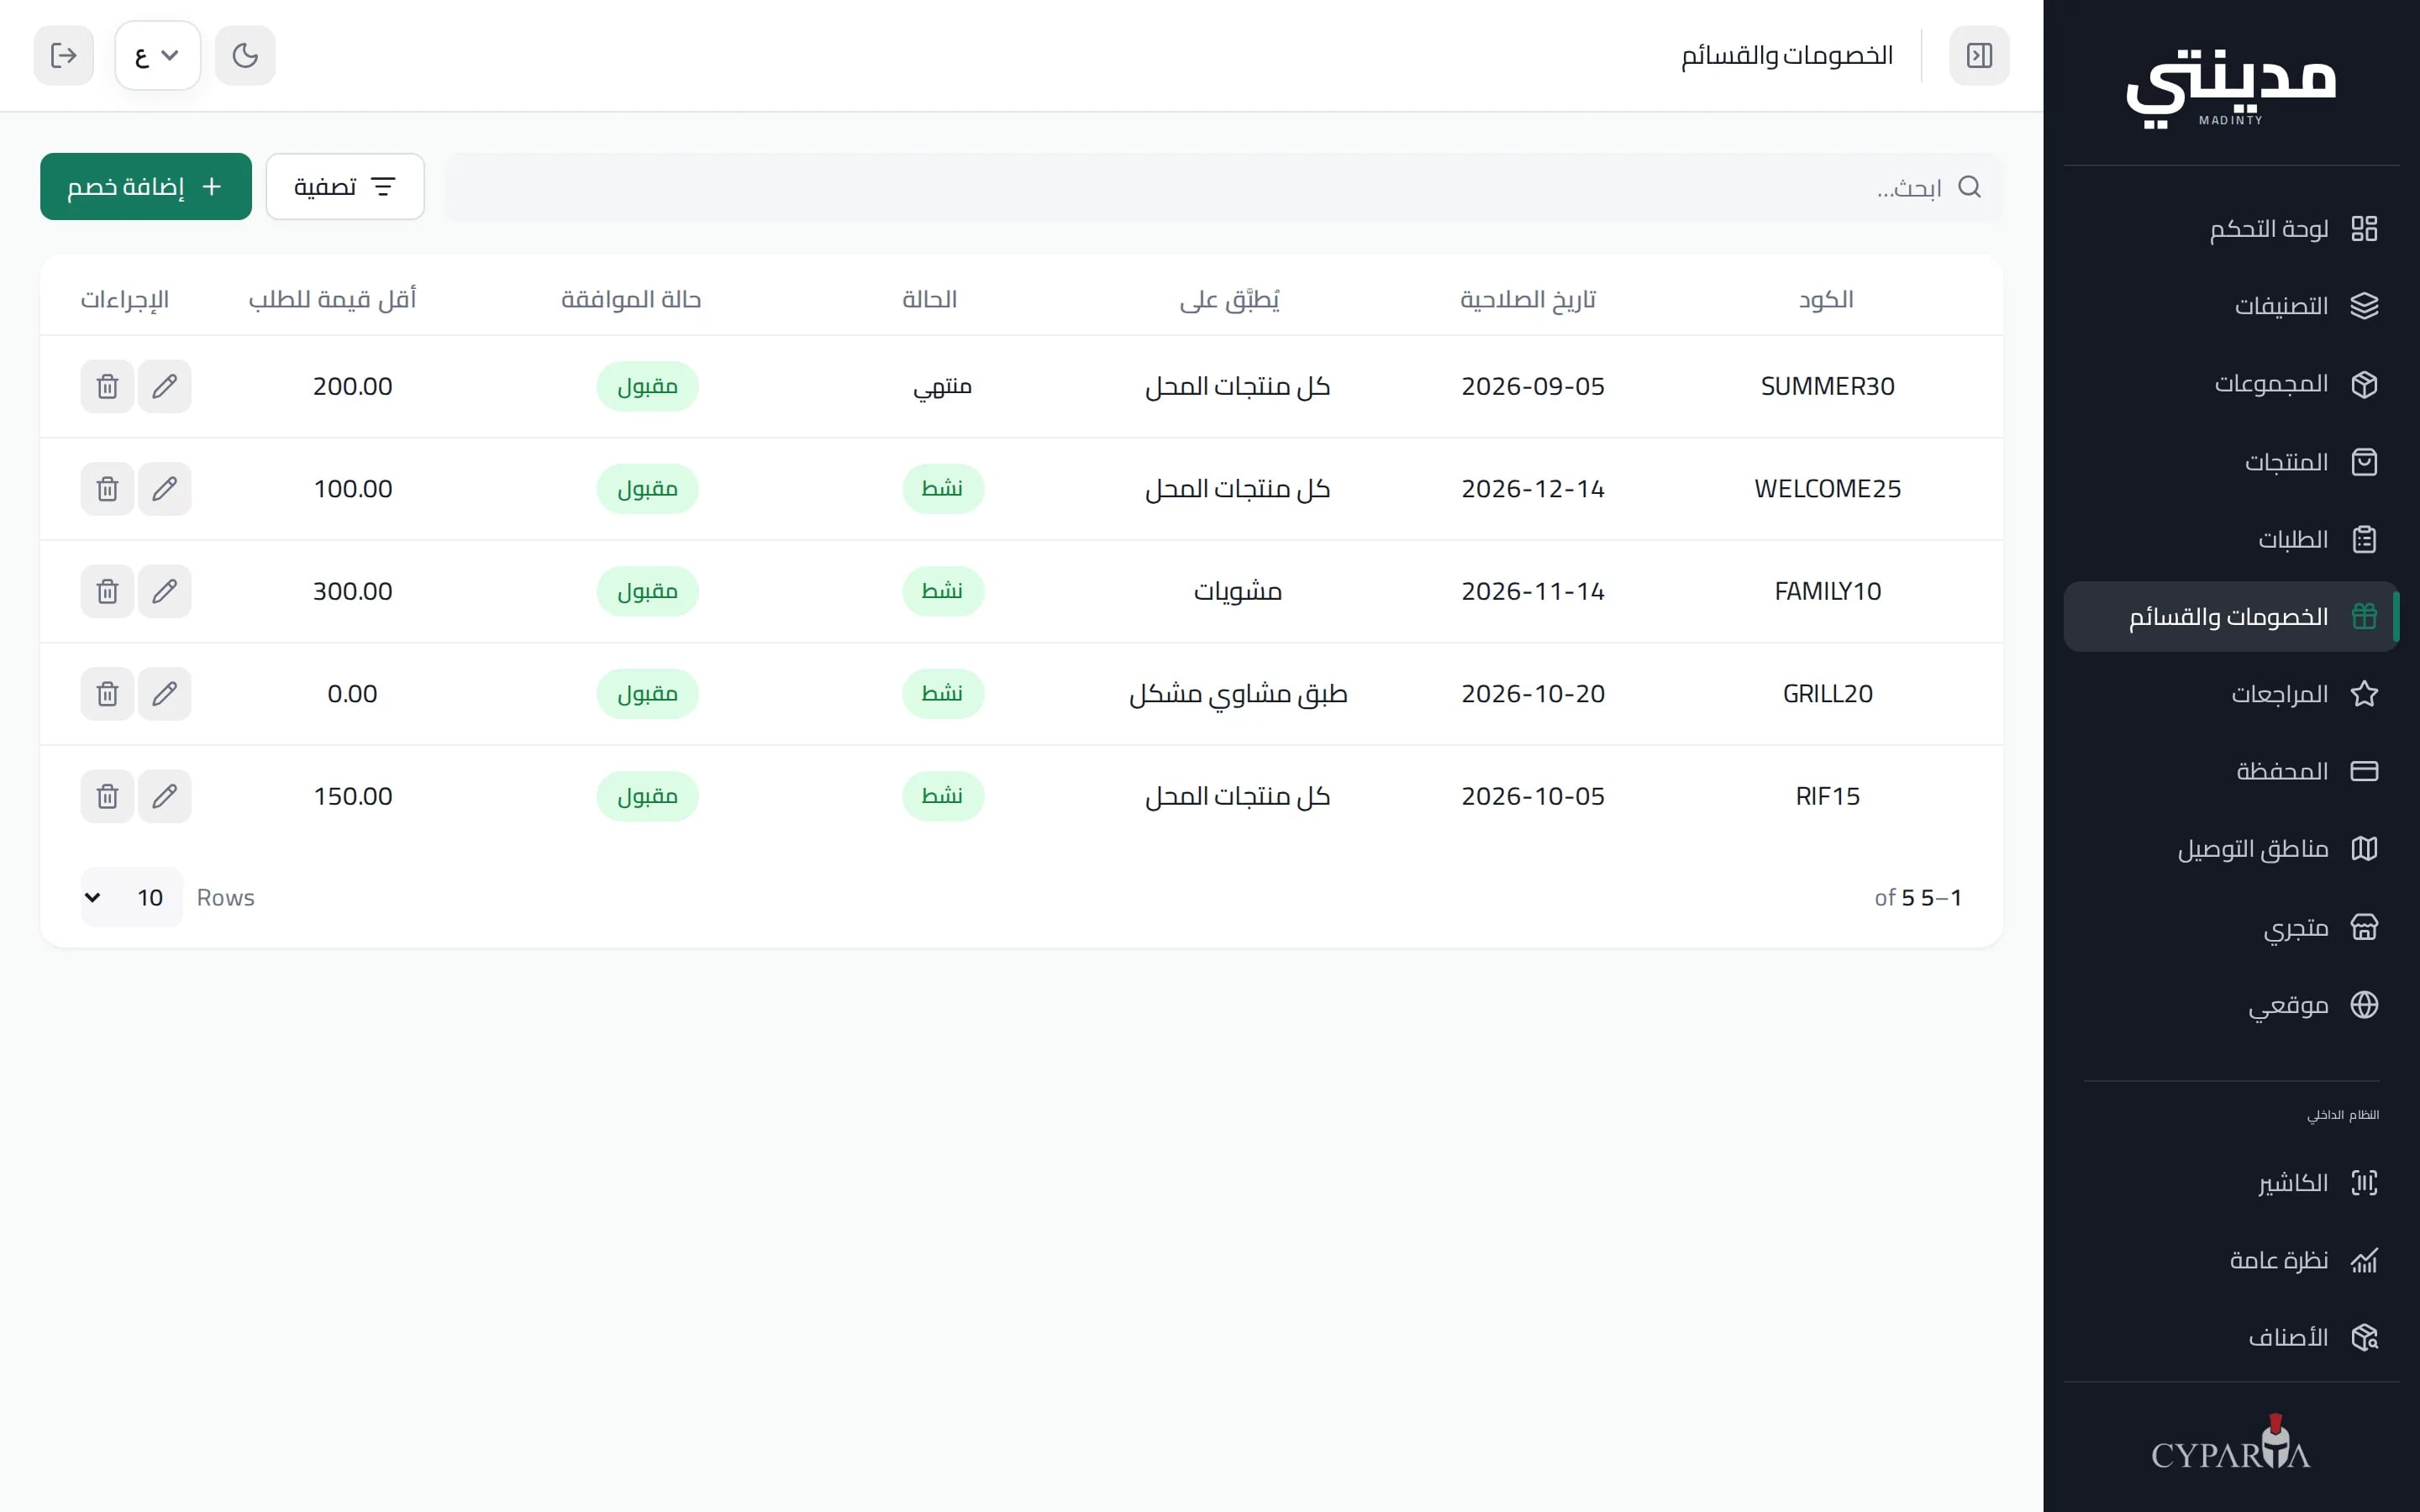Click the أقل قيمة للطلب column header
The width and height of the screenshot is (2420, 1512).
click(x=333, y=299)
